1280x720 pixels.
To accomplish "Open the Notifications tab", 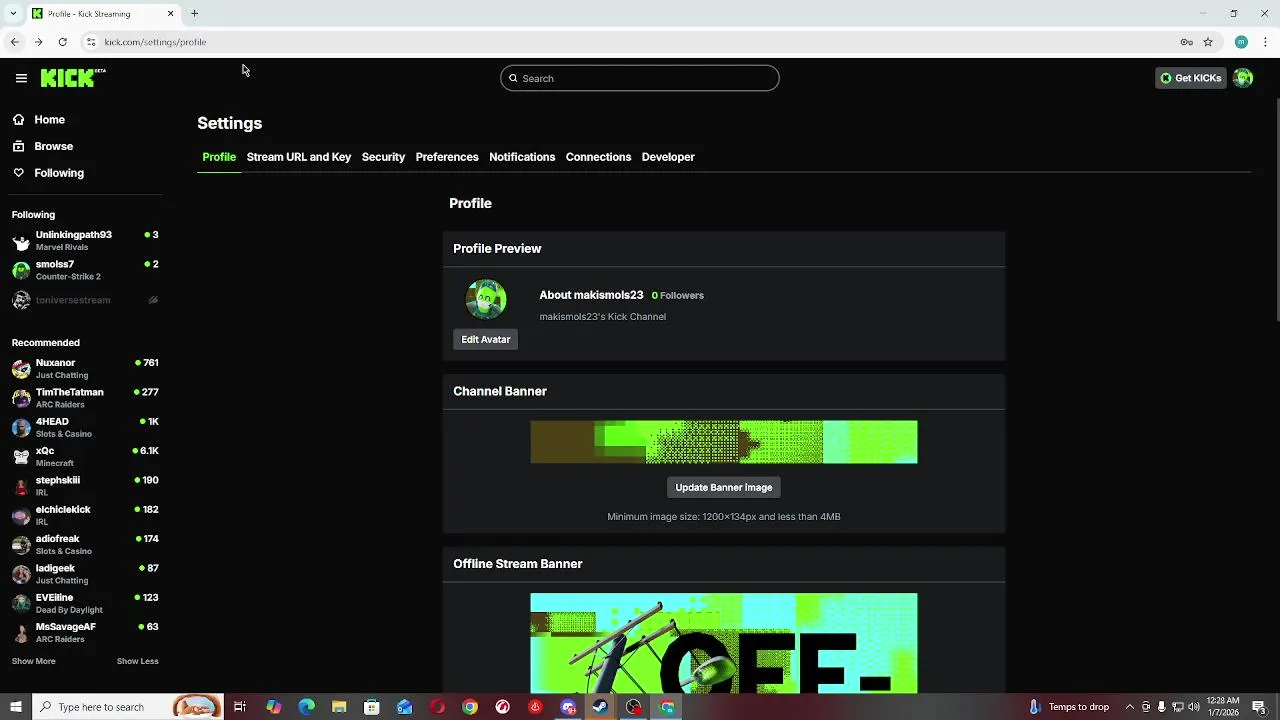I will click(x=522, y=157).
